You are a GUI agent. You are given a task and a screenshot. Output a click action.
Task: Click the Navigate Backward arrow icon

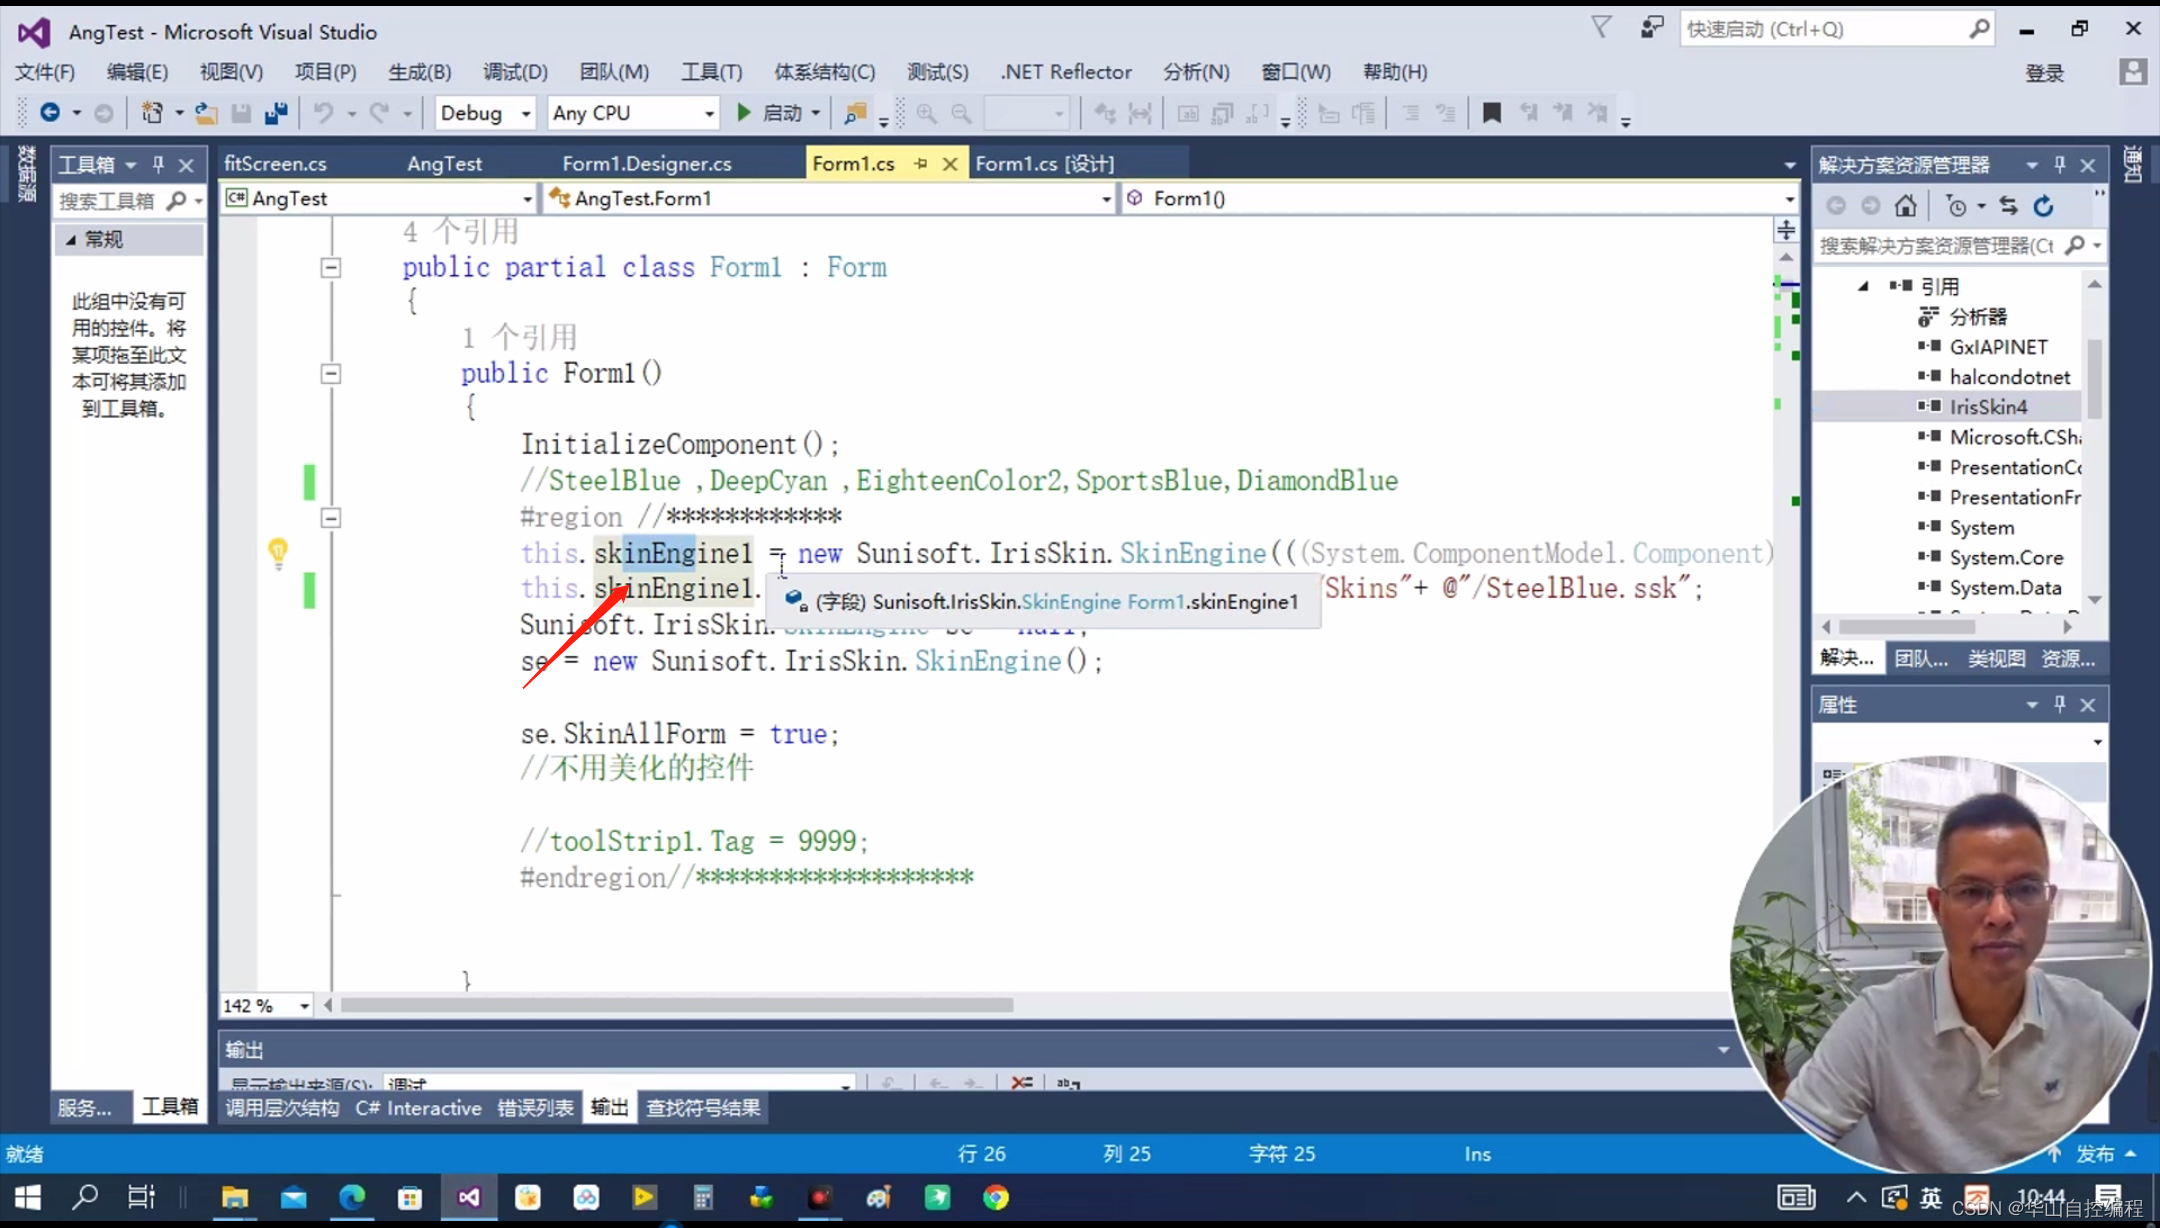(x=49, y=113)
